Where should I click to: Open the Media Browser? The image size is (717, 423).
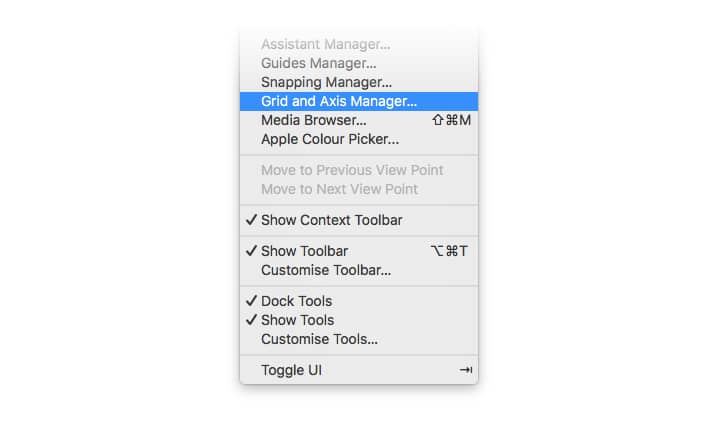point(359,120)
